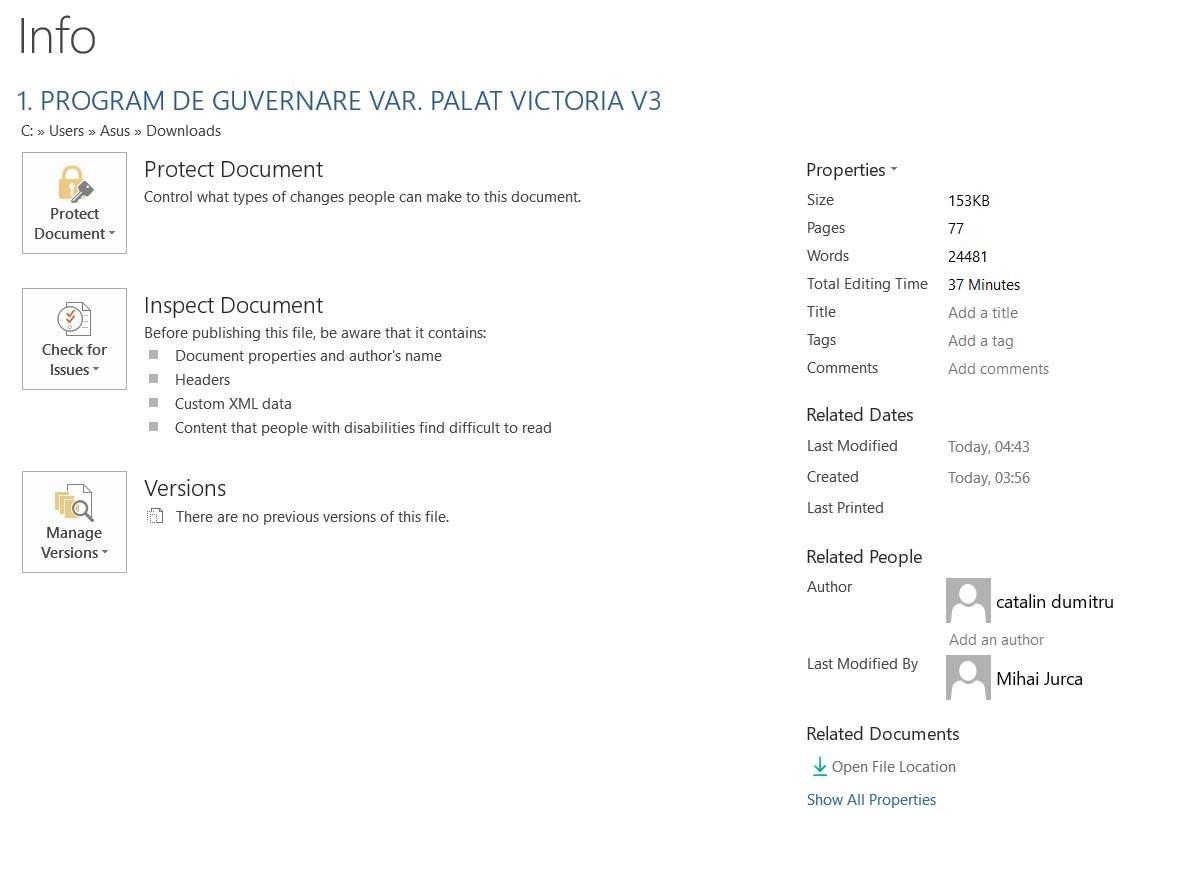Click Mihai Jurca's avatar picture
The height and width of the screenshot is (882, 1188).
click(x=968, y=677)
